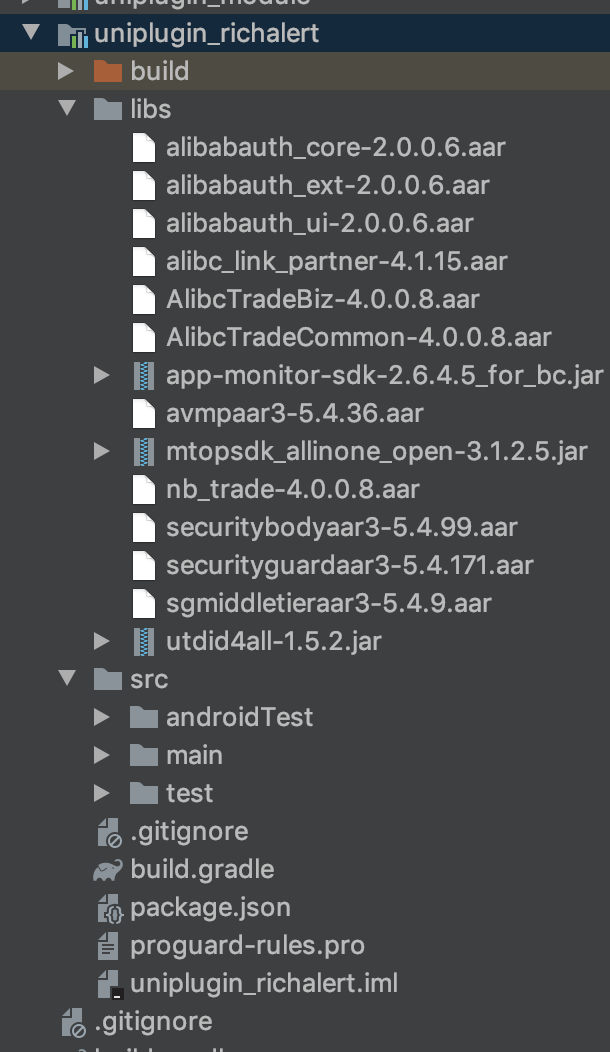This screenshot has height=1052, width=610.
Task: Expand the build folder arrow
Action: pos(66,71)
